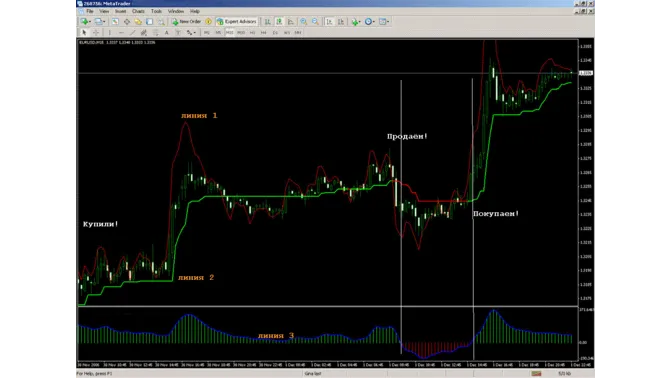
Task: Select the text 'A' tool
Action: pos(167,33)
